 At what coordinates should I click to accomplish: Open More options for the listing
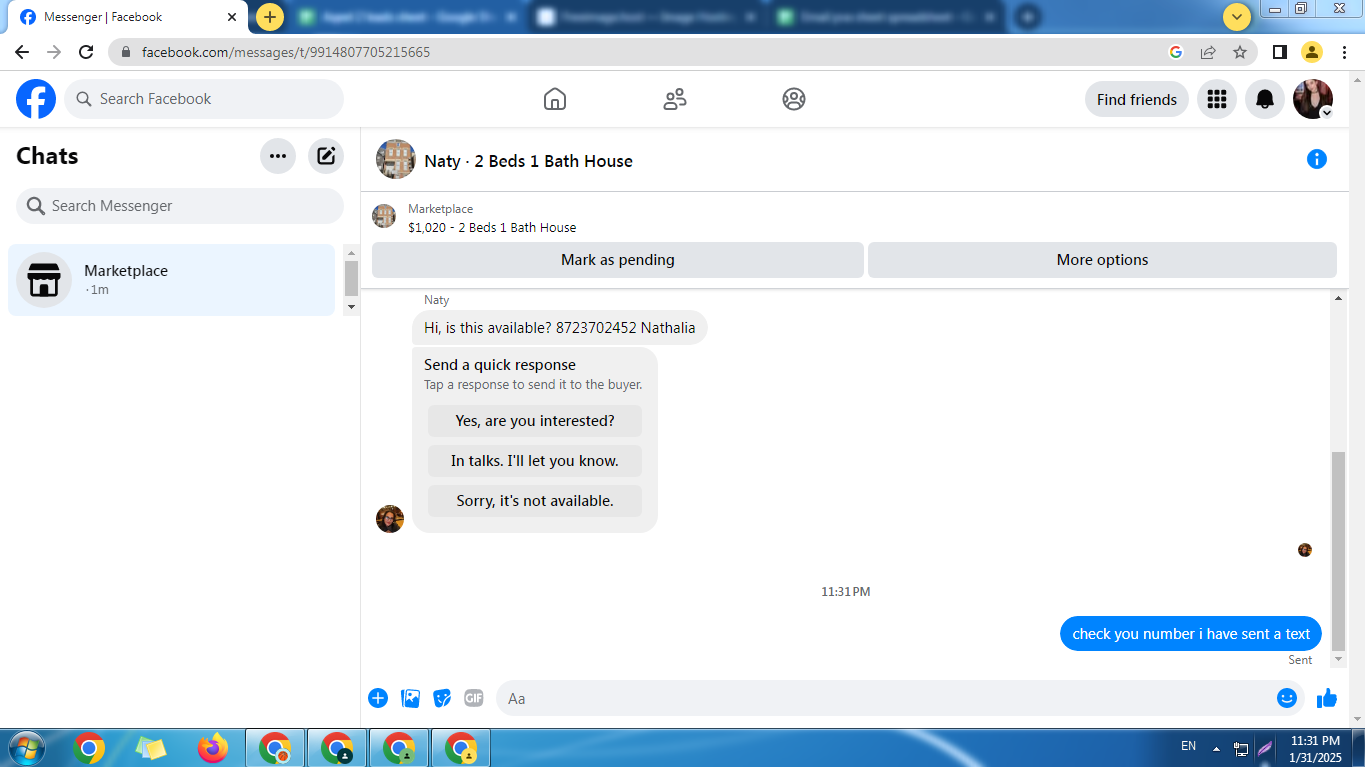pos(1102,260)
